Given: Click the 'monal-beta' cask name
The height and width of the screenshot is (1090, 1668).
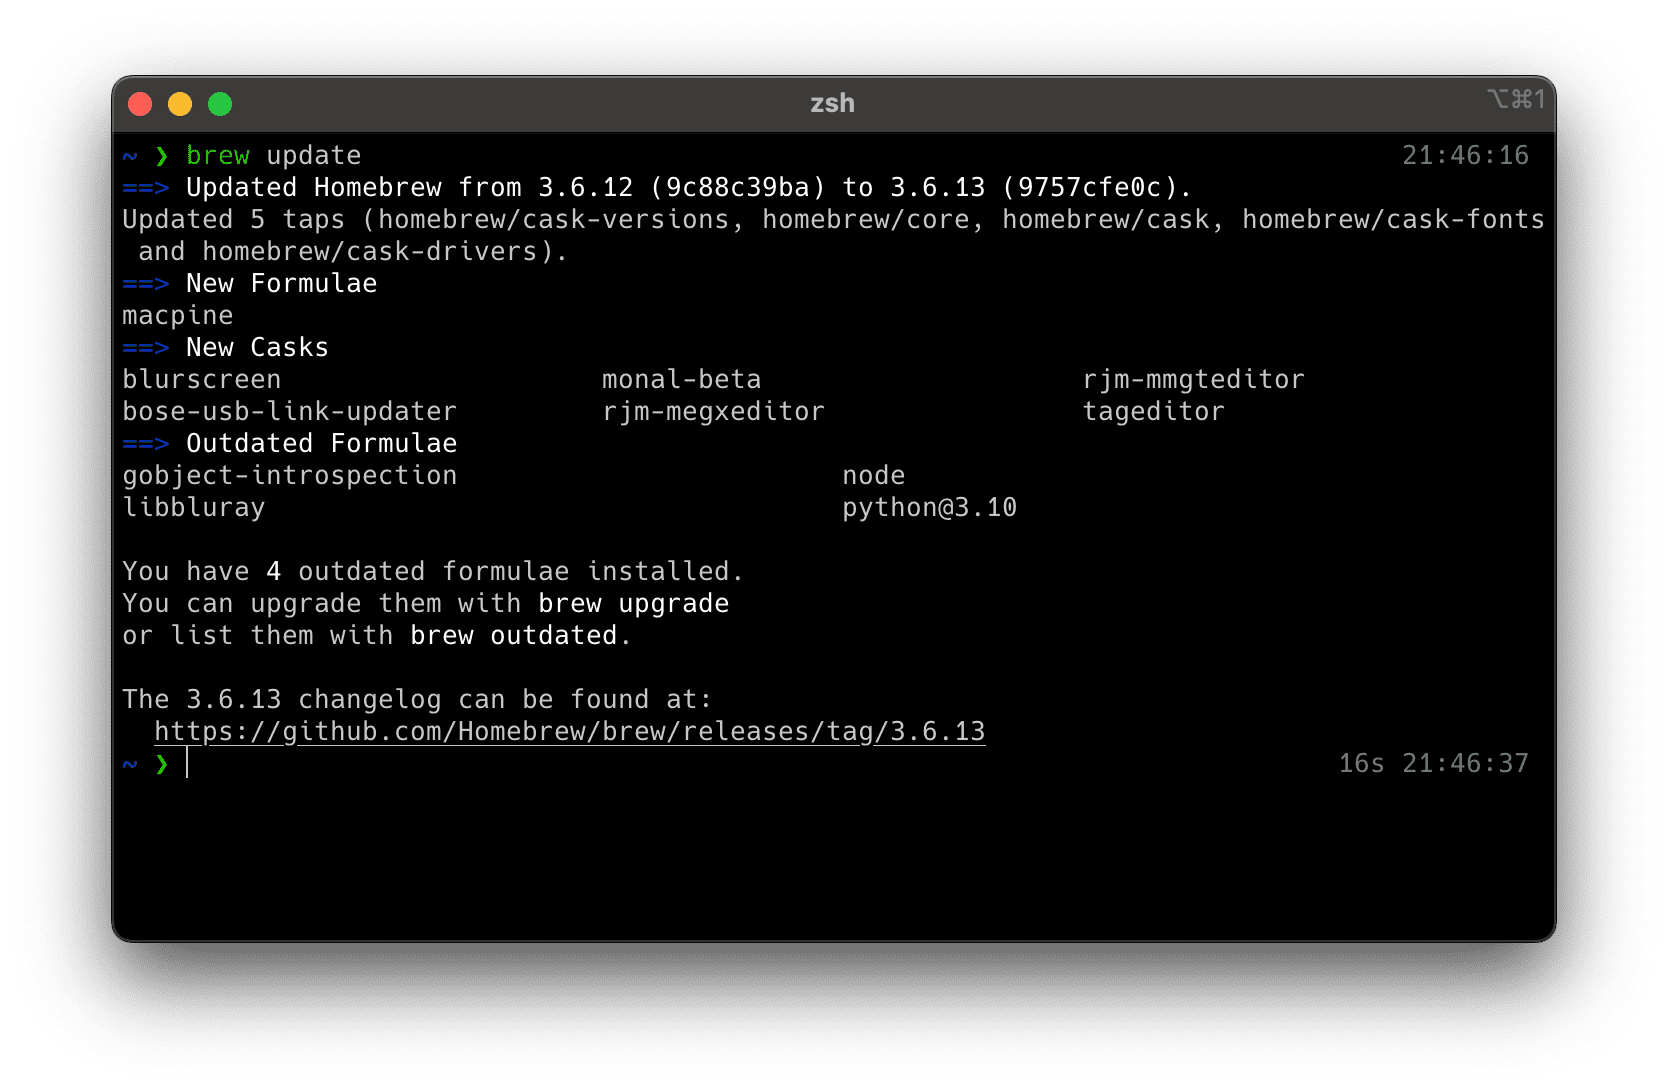Looking at the screenshot, I should [682, 379].
